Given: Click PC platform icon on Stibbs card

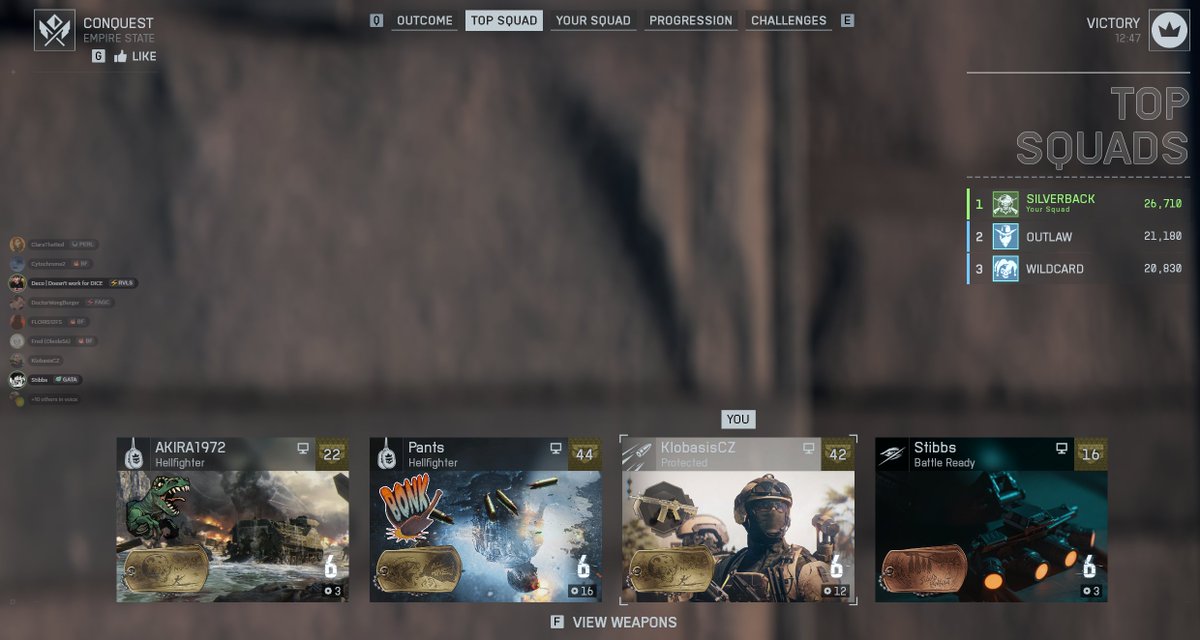Looking at the screenshot, I should point(1062,449).
